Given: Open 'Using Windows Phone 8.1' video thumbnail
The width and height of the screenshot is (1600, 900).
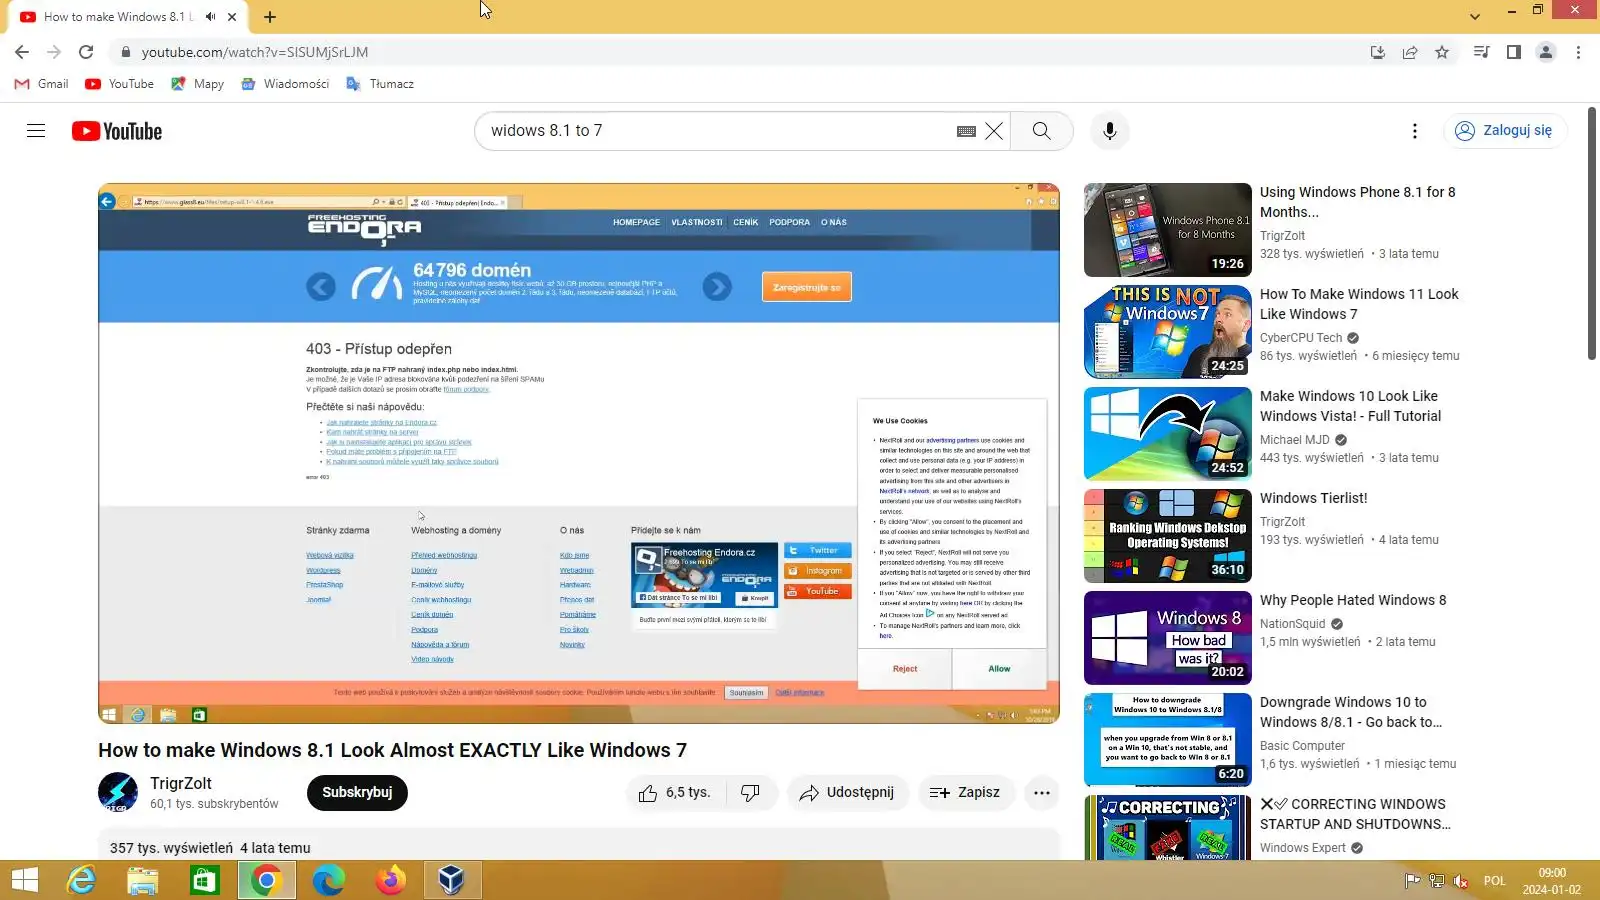Looking at the screenshot, I should (x=1168, y=230).
